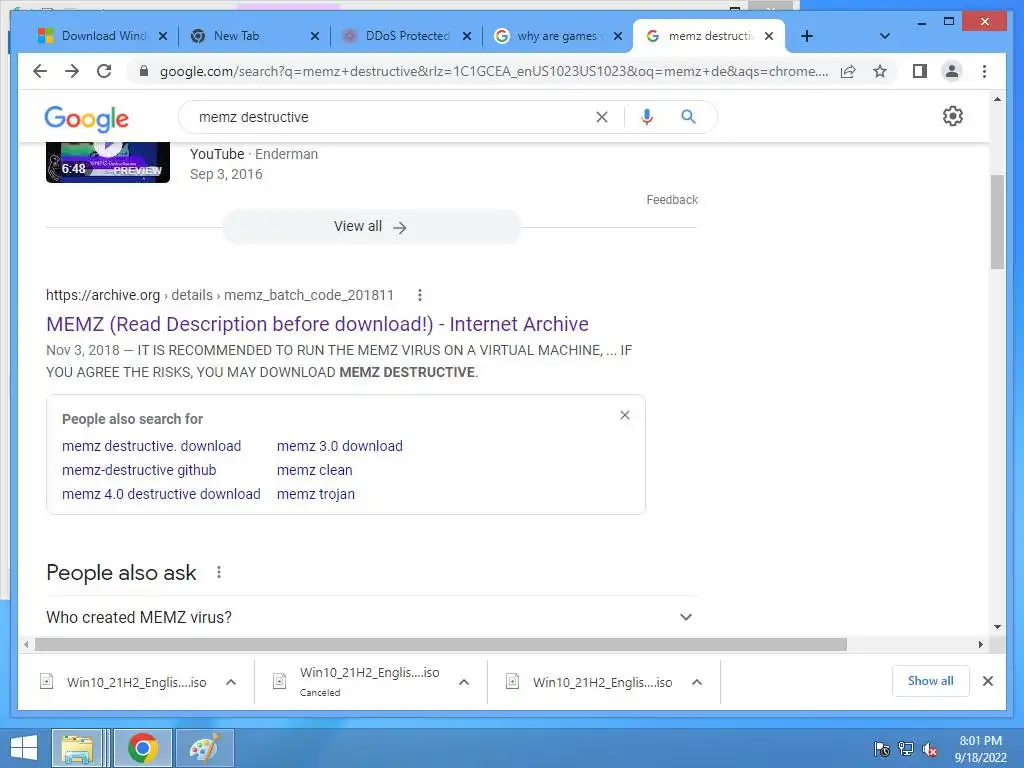This screenshot has width=1024, height=768.
Task: Open the network tray icon
Action: (x=906, y=749)
